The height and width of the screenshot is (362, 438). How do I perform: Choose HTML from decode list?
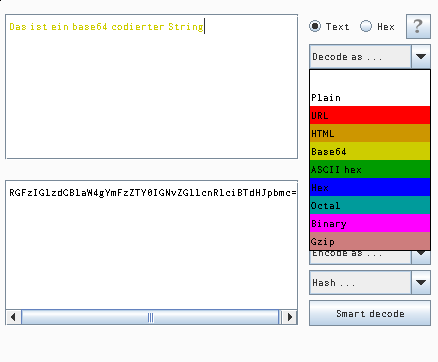(x=370, y=133)
